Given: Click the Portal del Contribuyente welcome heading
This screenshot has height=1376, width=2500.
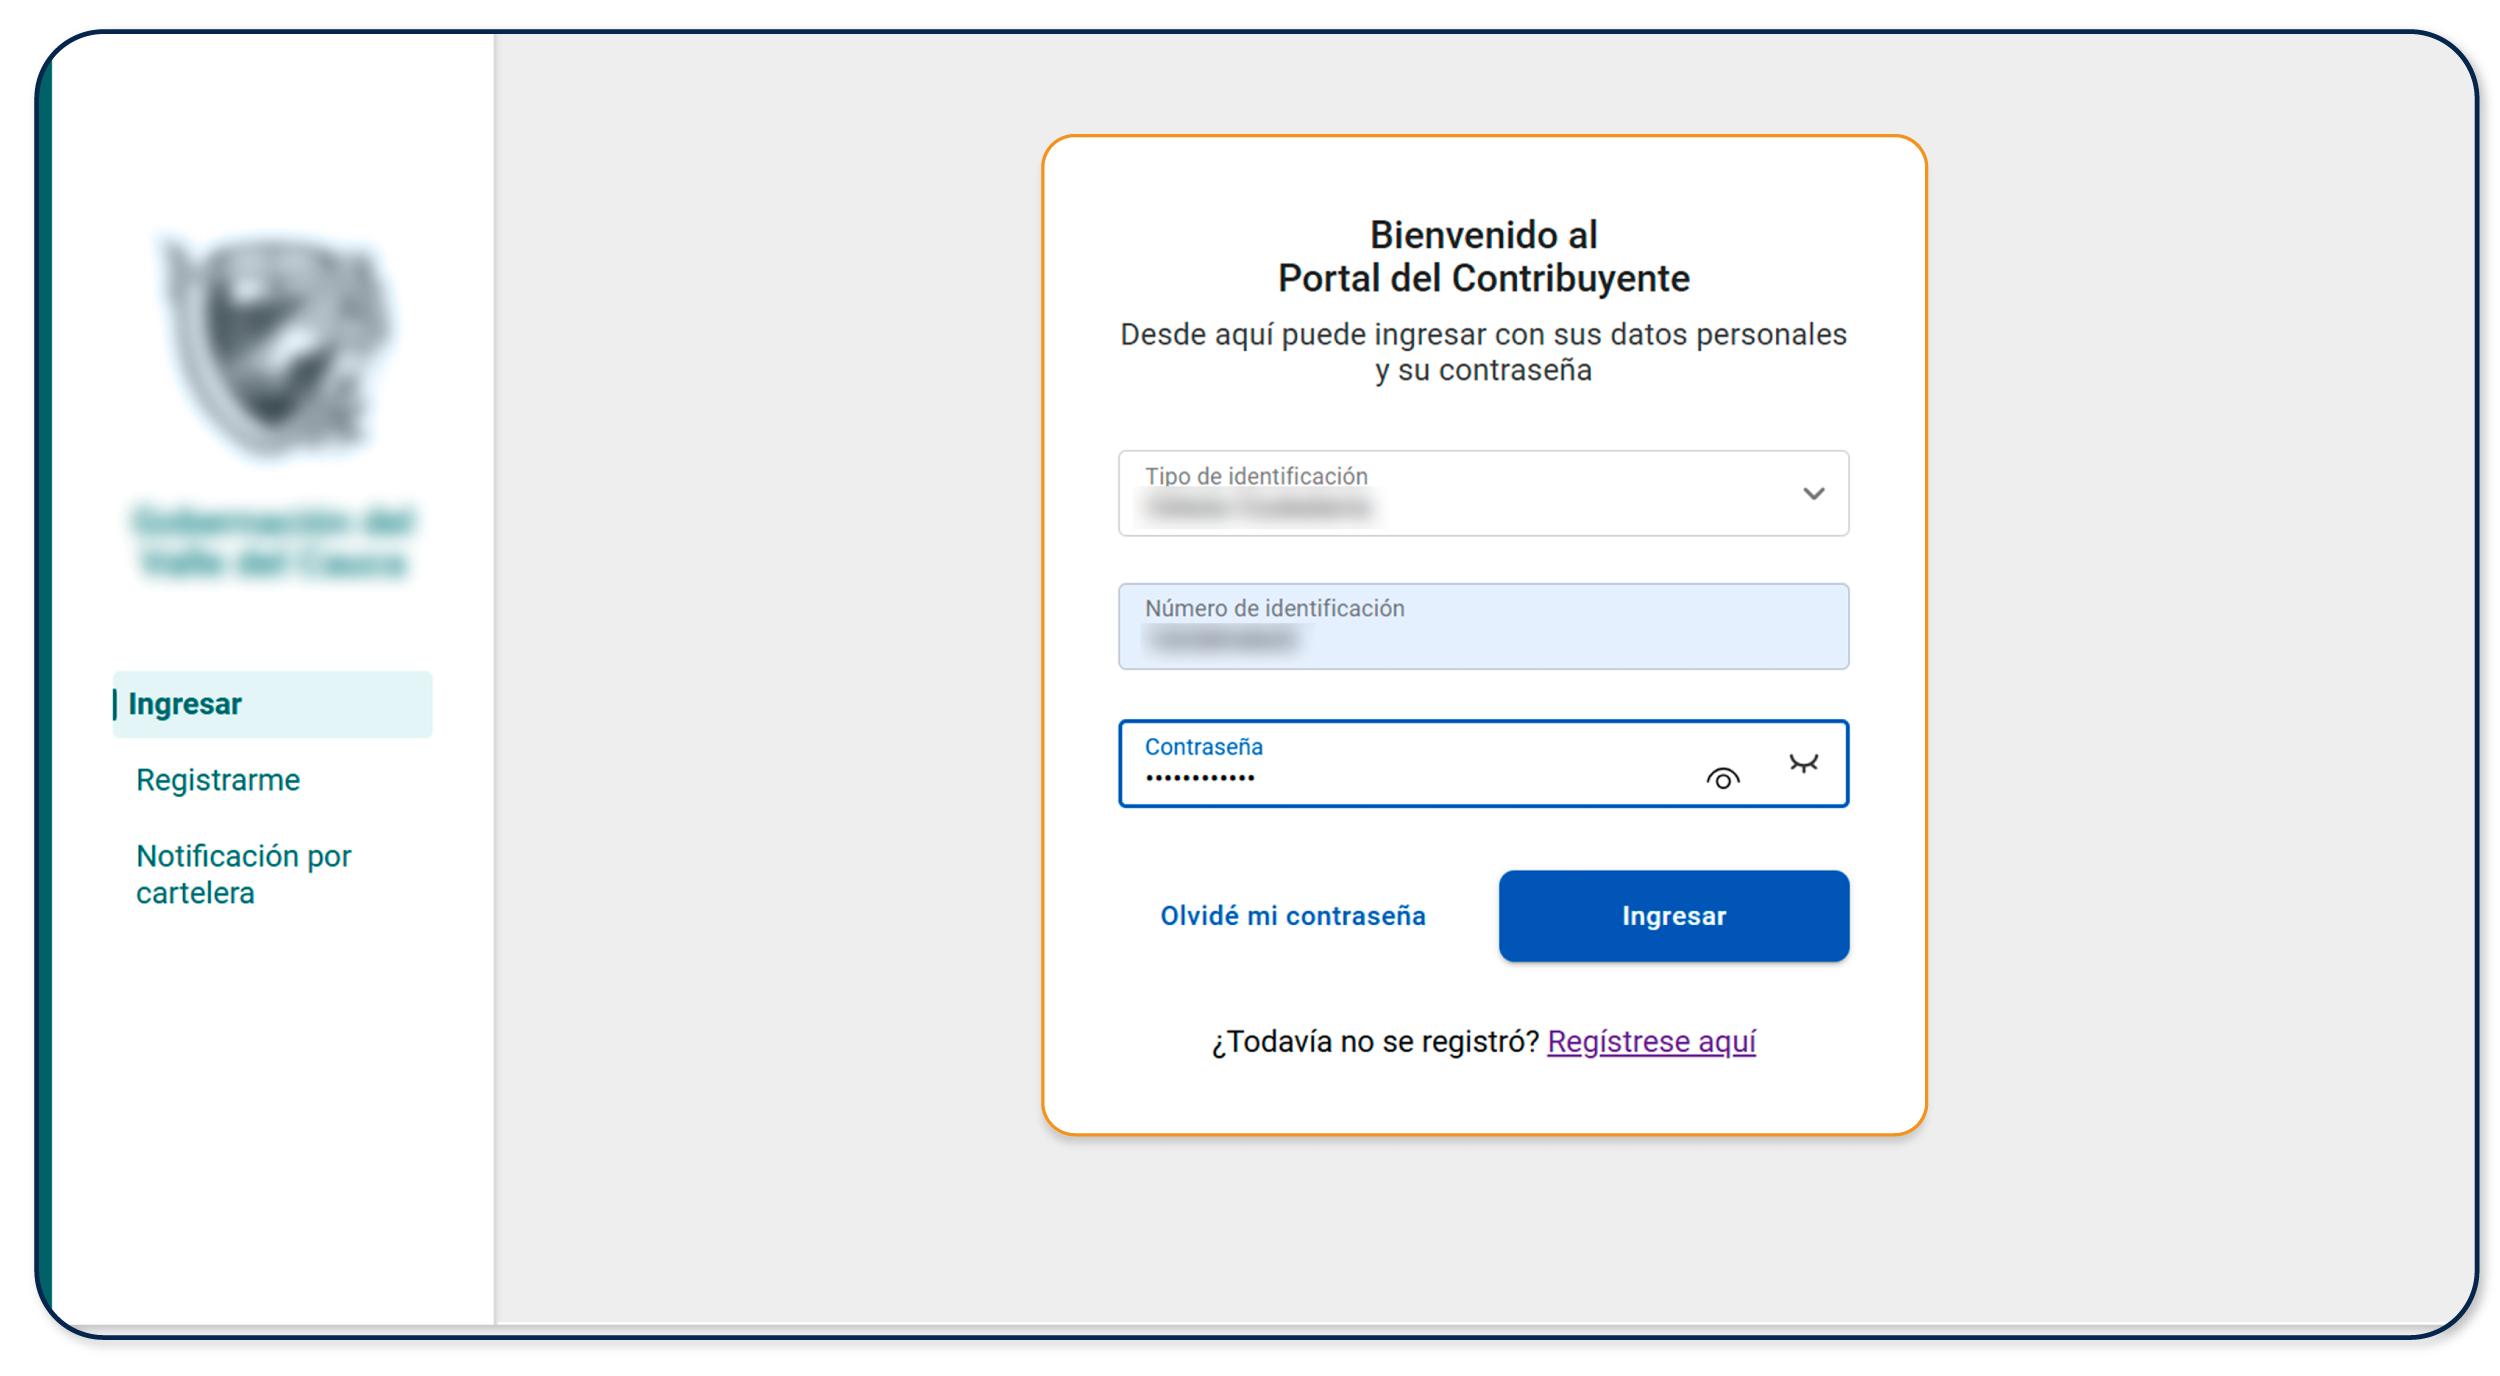Looking at the screenshot, I should [x=1482, y=256].
